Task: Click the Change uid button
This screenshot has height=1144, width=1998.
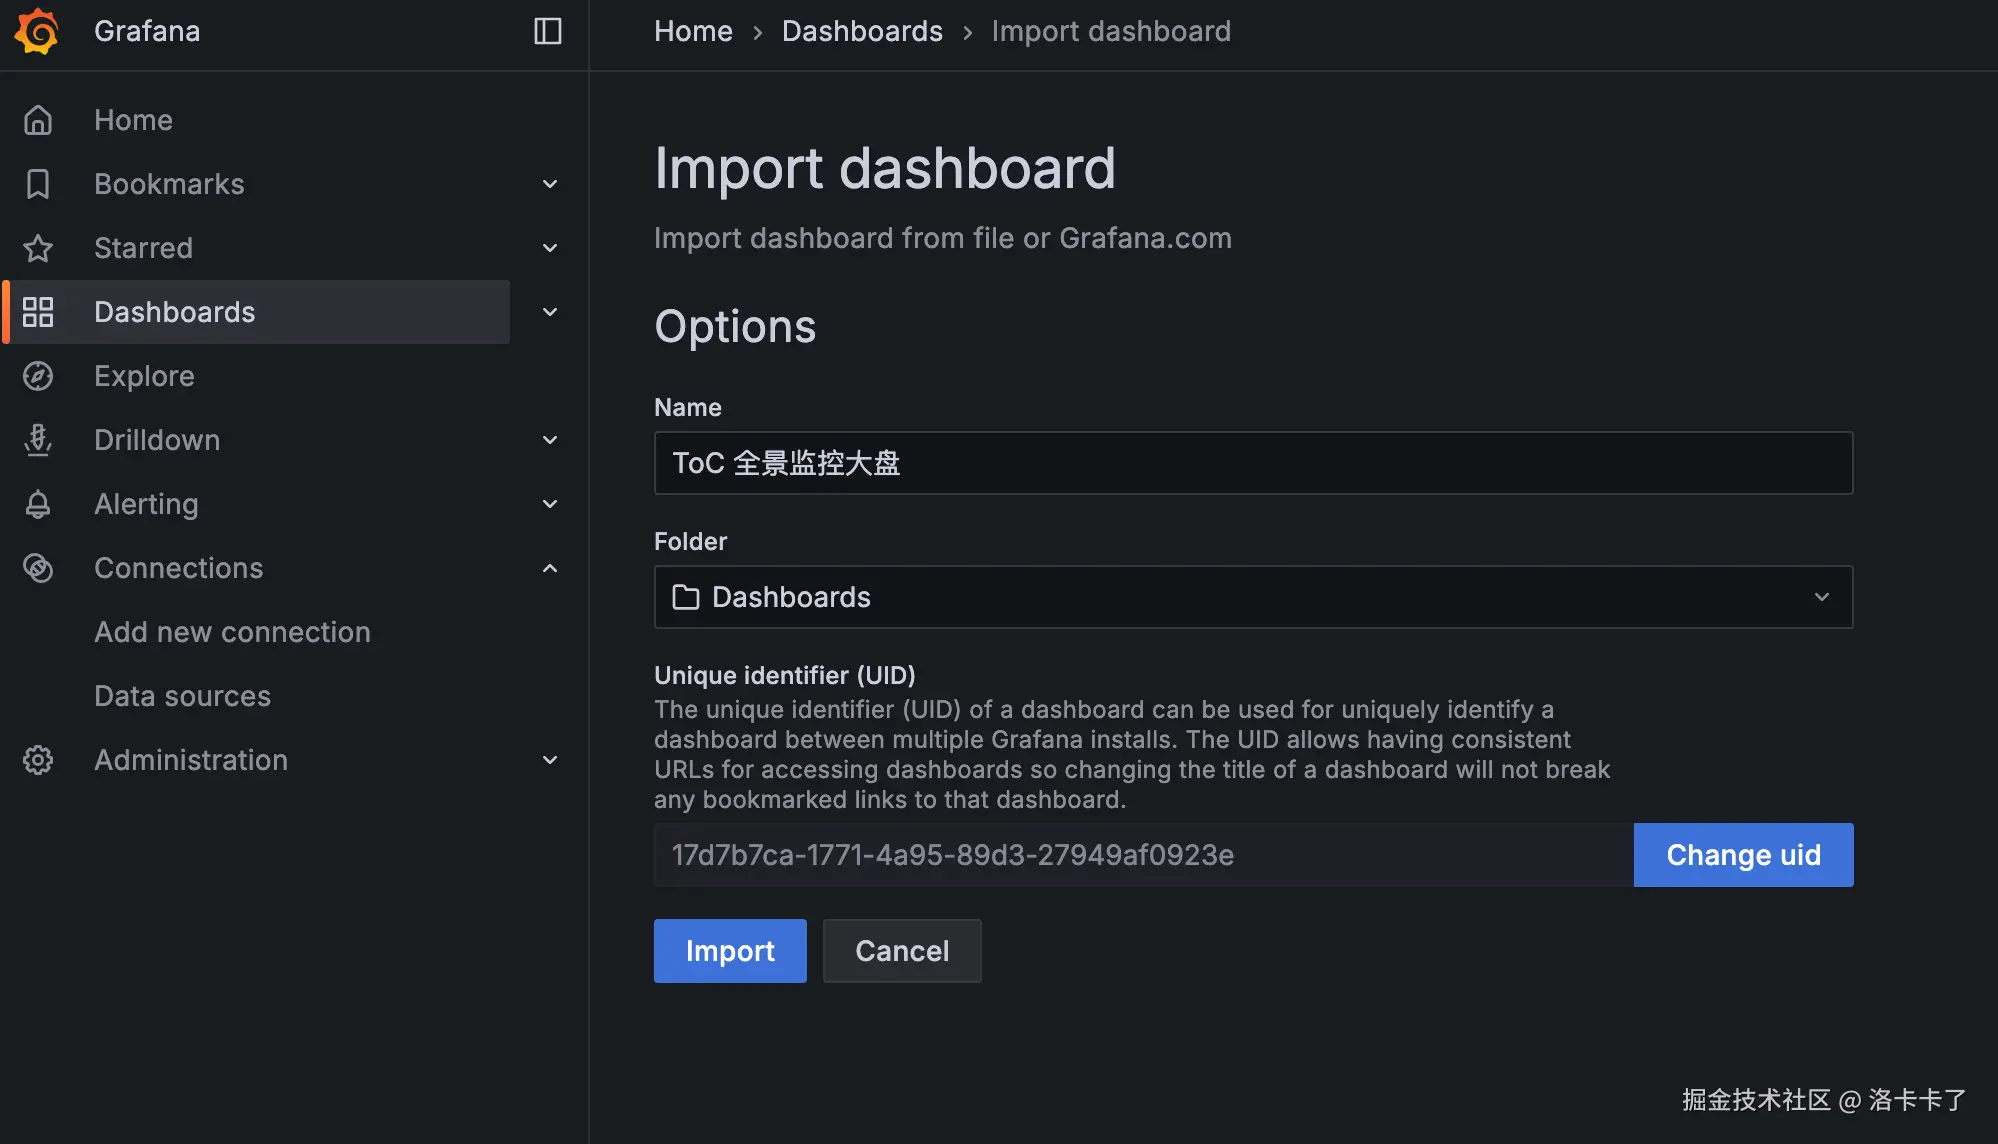Action: (x=1743, y=855)
